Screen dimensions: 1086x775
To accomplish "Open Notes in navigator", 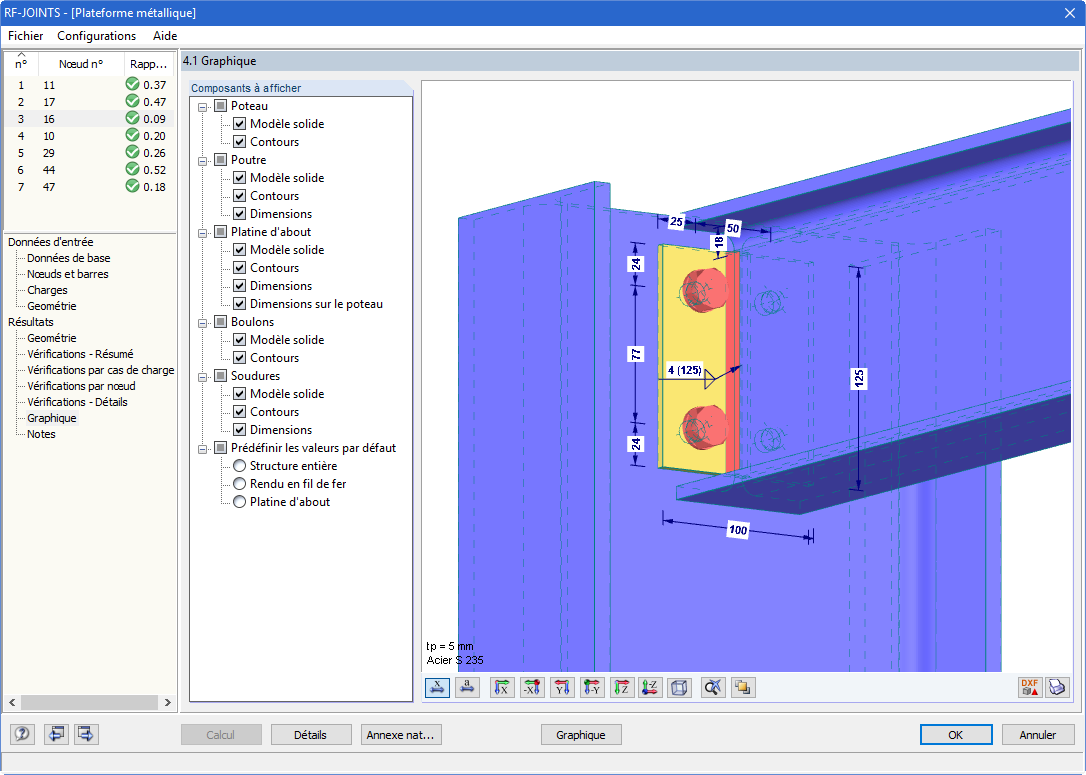I will pos(41,434).
